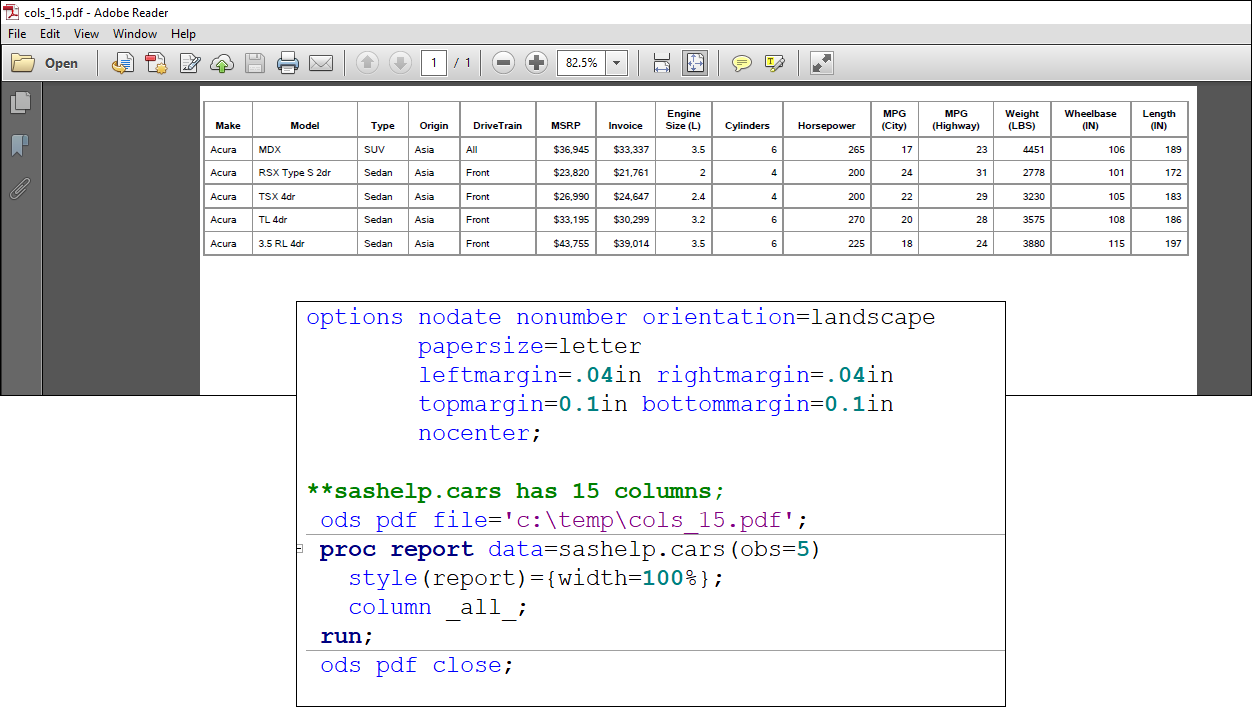Click the Open folder button

[x=45, y=63]
